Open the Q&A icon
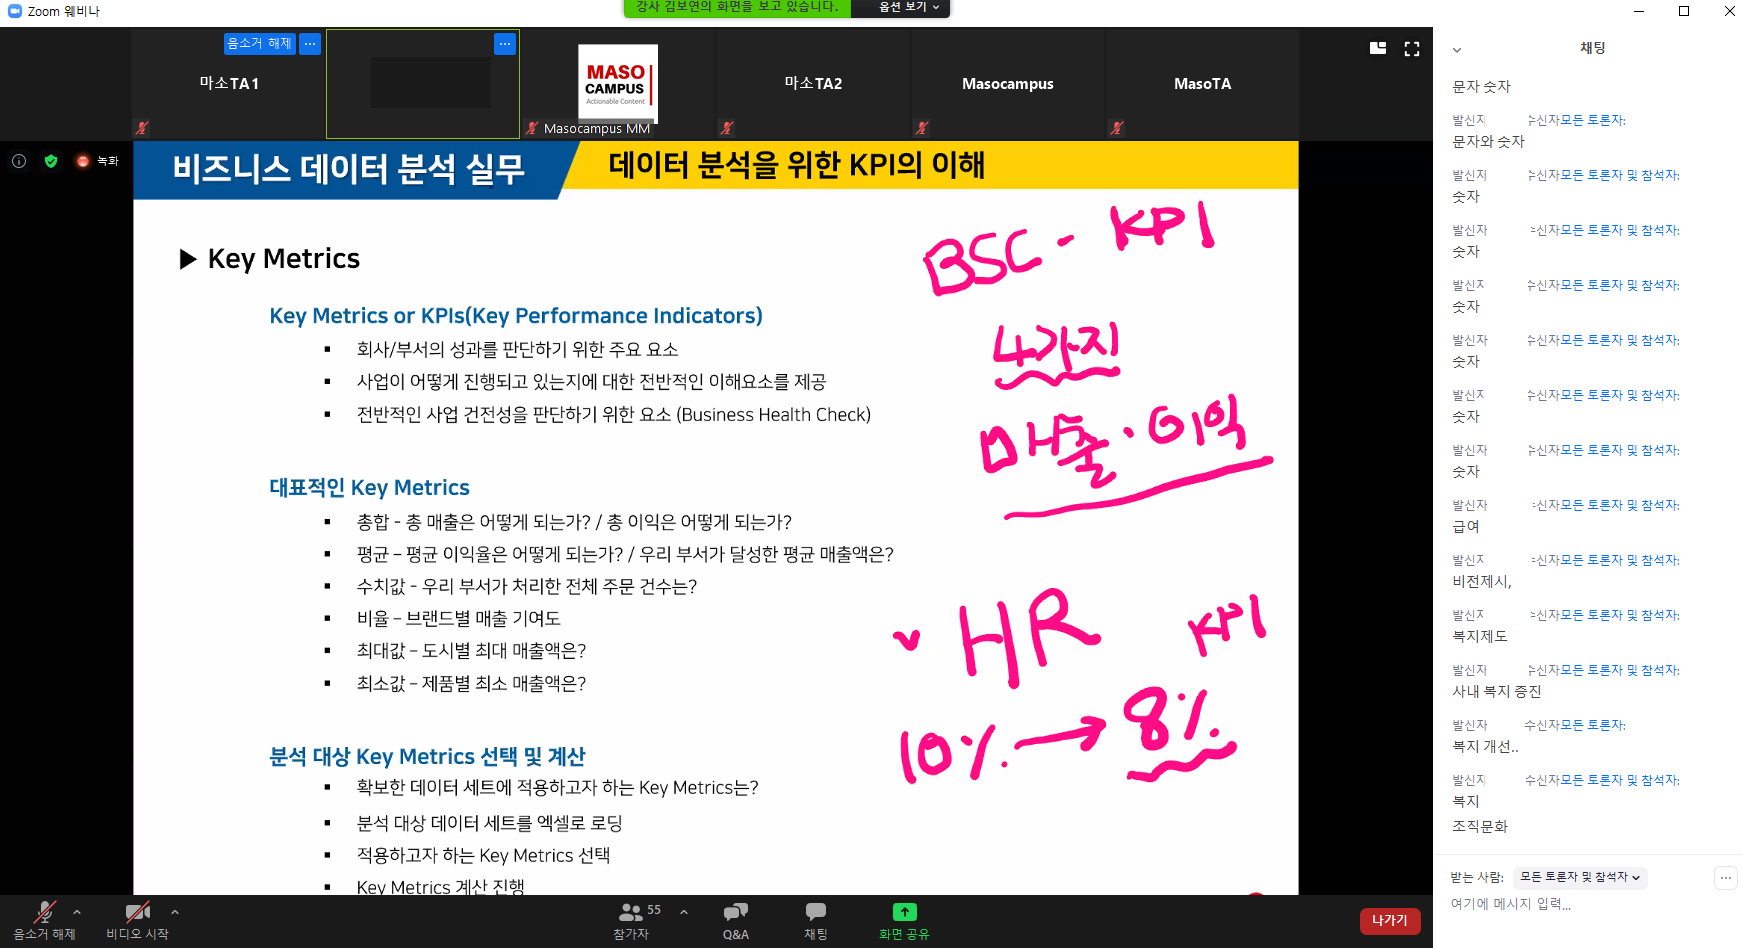This screenshot has height=948, width=1743. 735,912
